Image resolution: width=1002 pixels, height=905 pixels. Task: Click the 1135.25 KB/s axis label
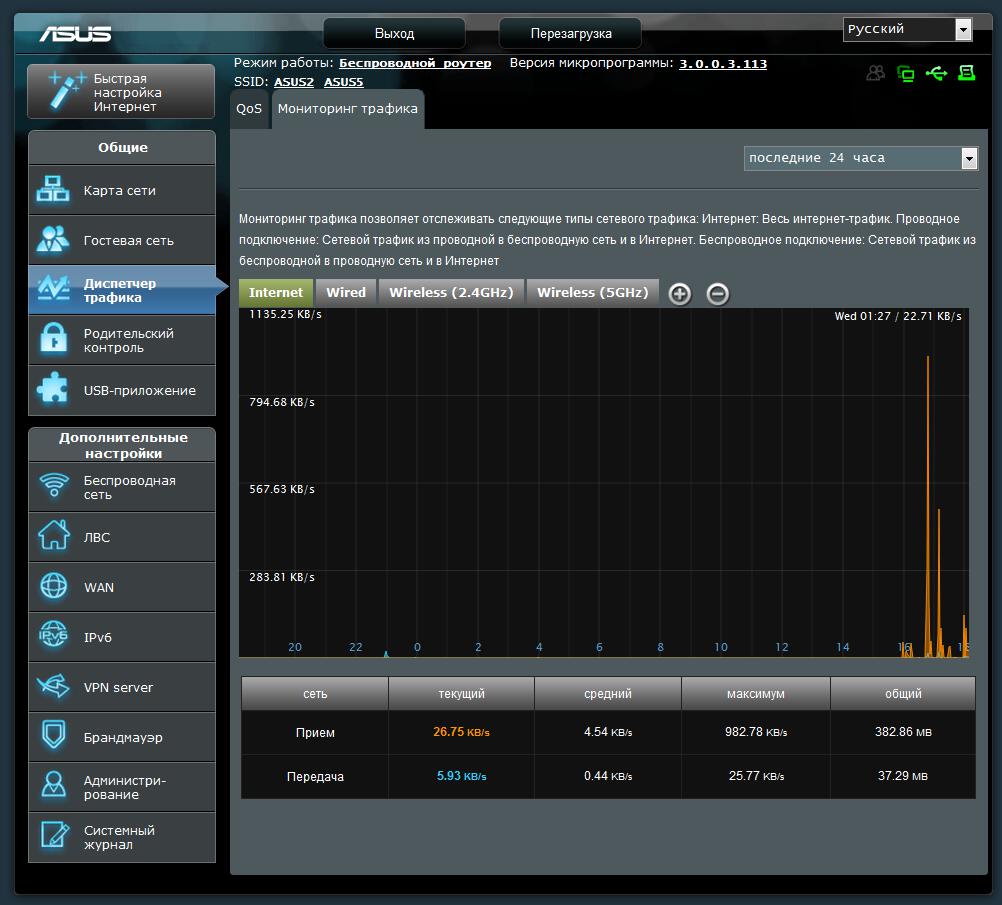[x=285, y=314]
